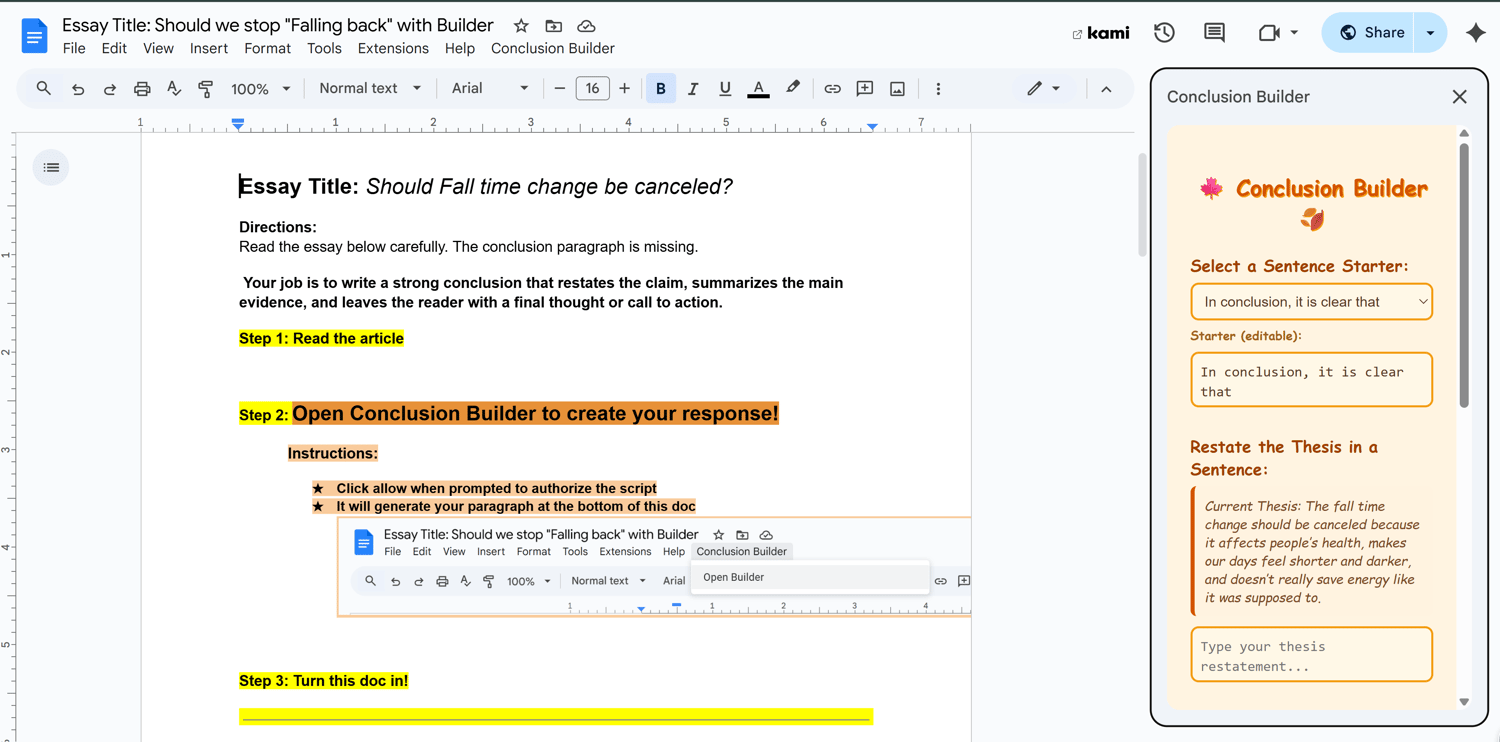Open the Help menu
The width and height of the screenshot is (1500, 742).
pos(459,48)
